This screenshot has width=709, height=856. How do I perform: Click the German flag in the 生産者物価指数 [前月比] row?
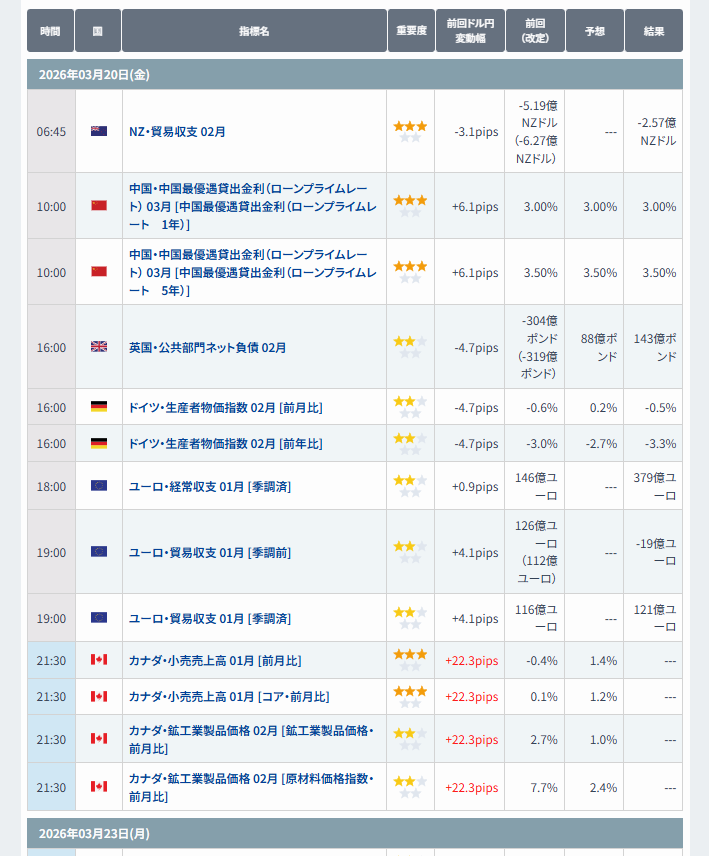(99, 407)
